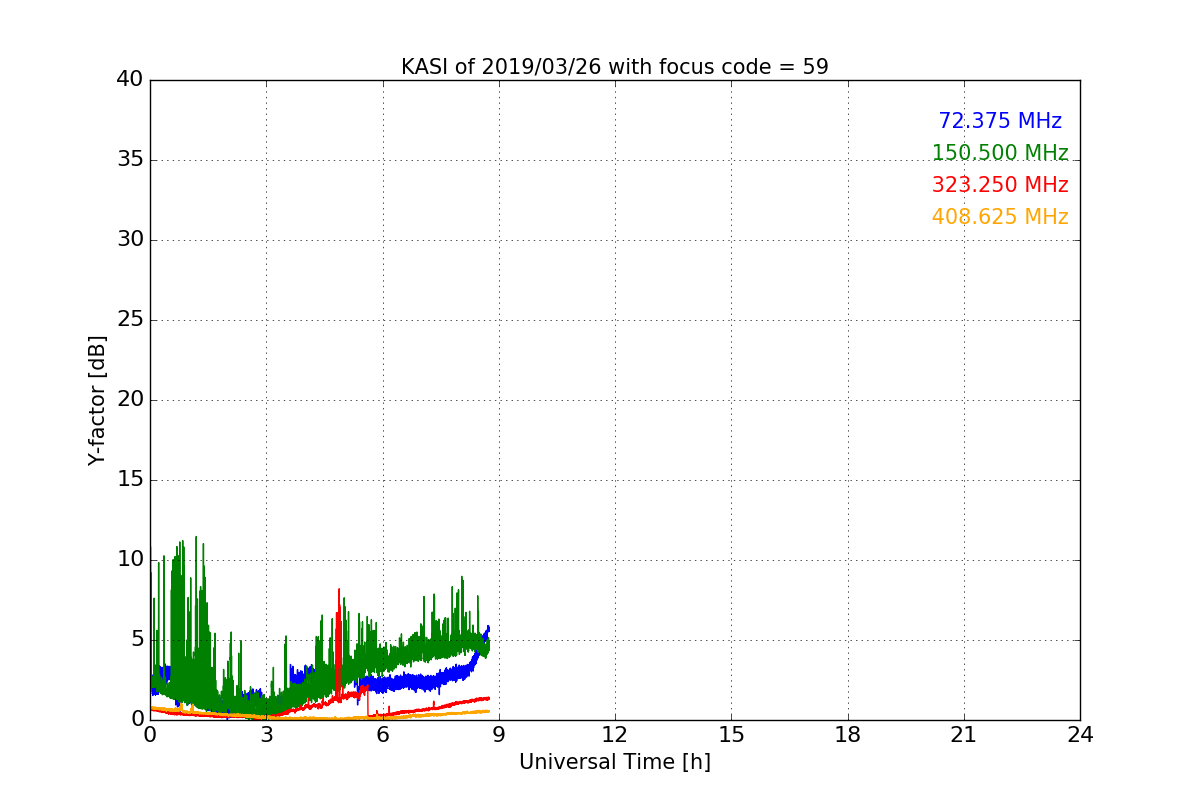This screenshot has height=800, width=1200.
Task: Click the y-axis tick value 40
Action: (130, 79)
